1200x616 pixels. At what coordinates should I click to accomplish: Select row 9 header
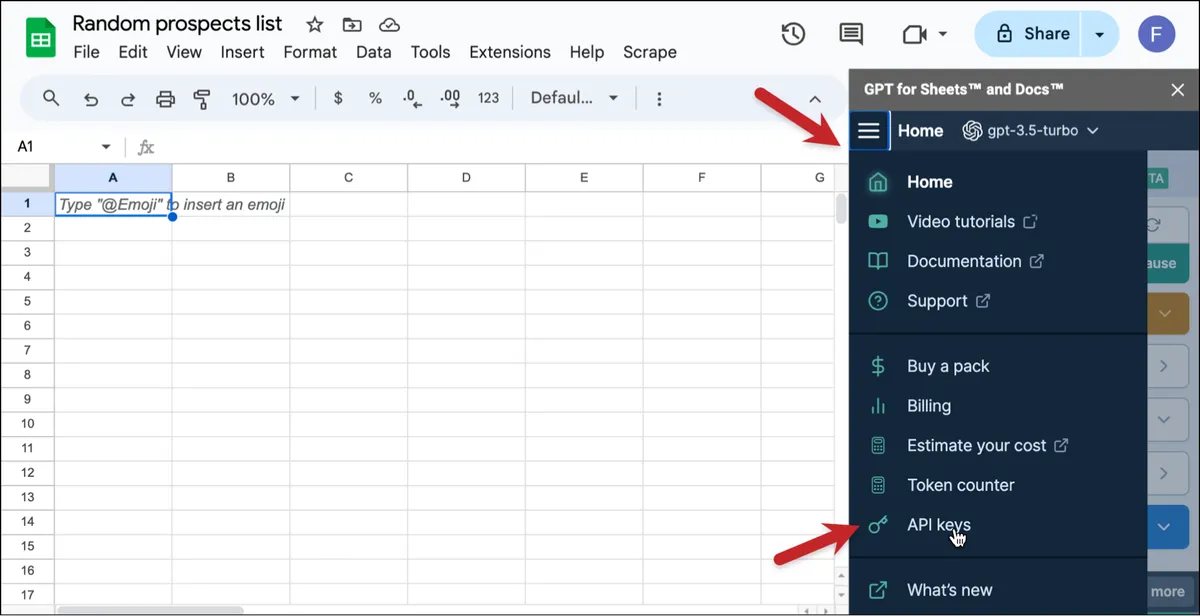click(x=27, y=399)
